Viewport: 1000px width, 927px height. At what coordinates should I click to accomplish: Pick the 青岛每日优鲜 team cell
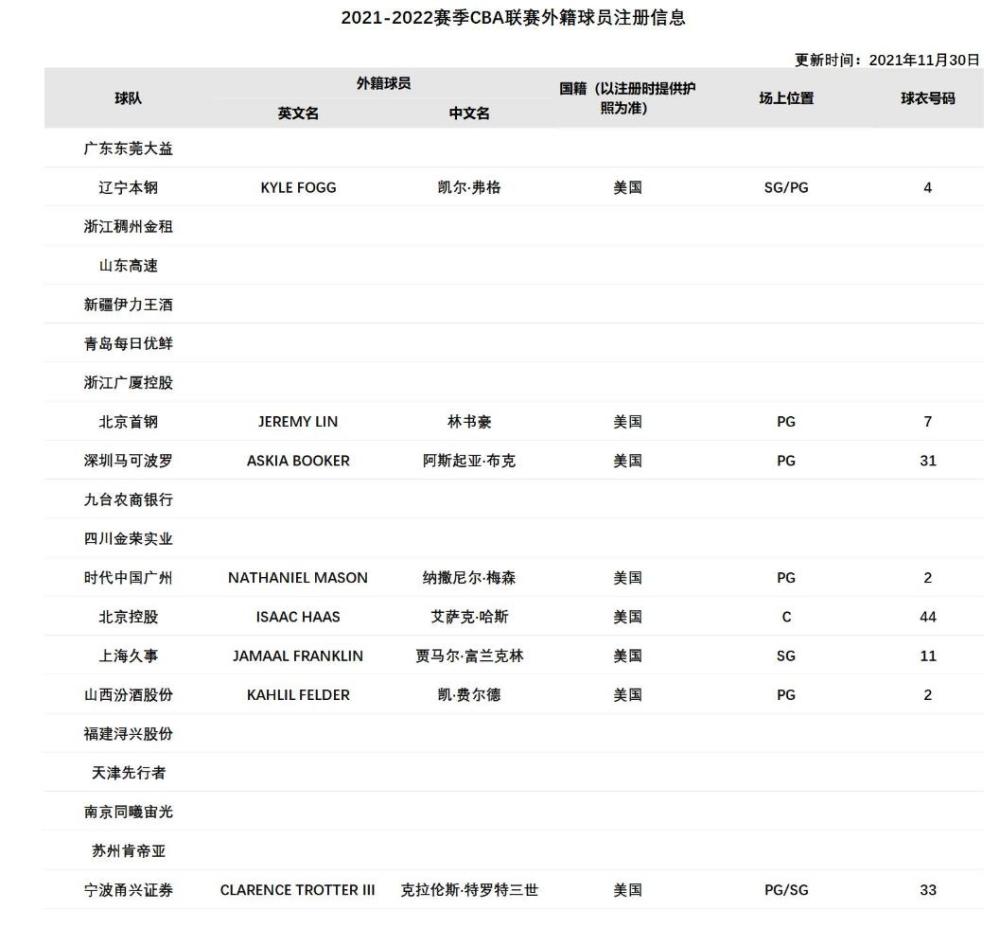click(x=128, y=344)
